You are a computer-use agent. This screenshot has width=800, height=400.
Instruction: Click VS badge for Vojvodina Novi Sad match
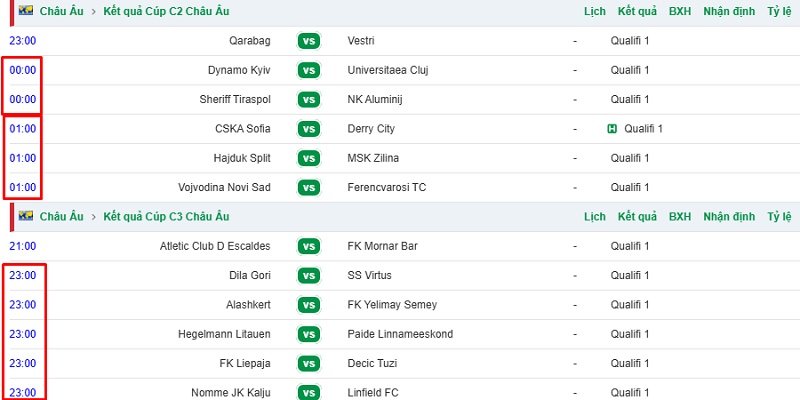[x=309, y=188]
